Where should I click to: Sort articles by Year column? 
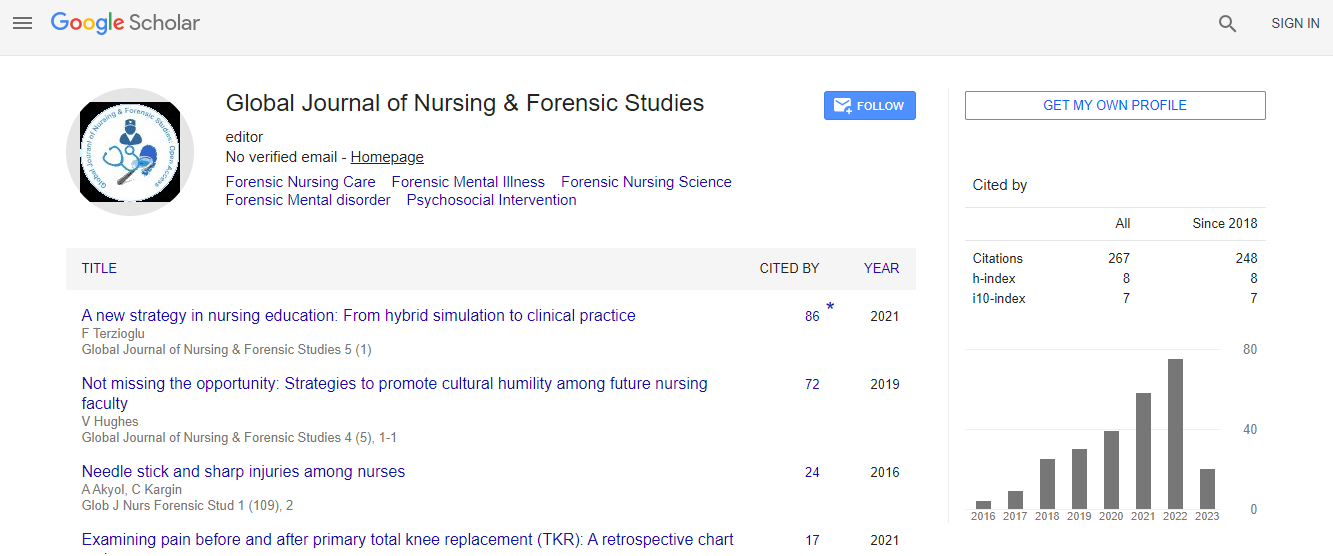881,268
